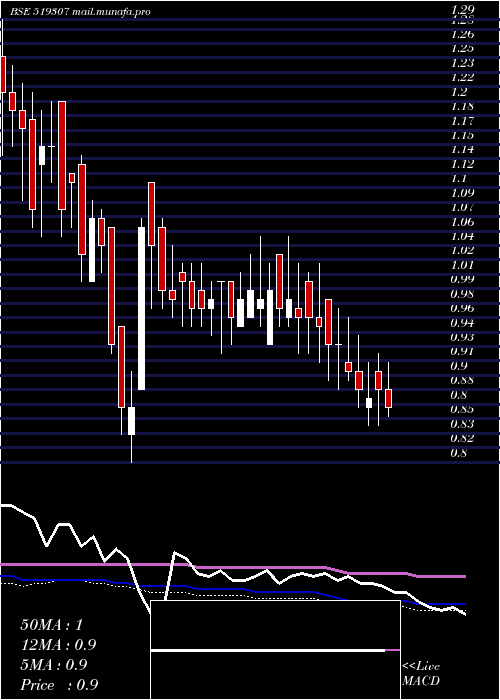Click the 1.06 price axis label
Image resolution: width=500 pixels, height=700 pixels.
(463, 222)
